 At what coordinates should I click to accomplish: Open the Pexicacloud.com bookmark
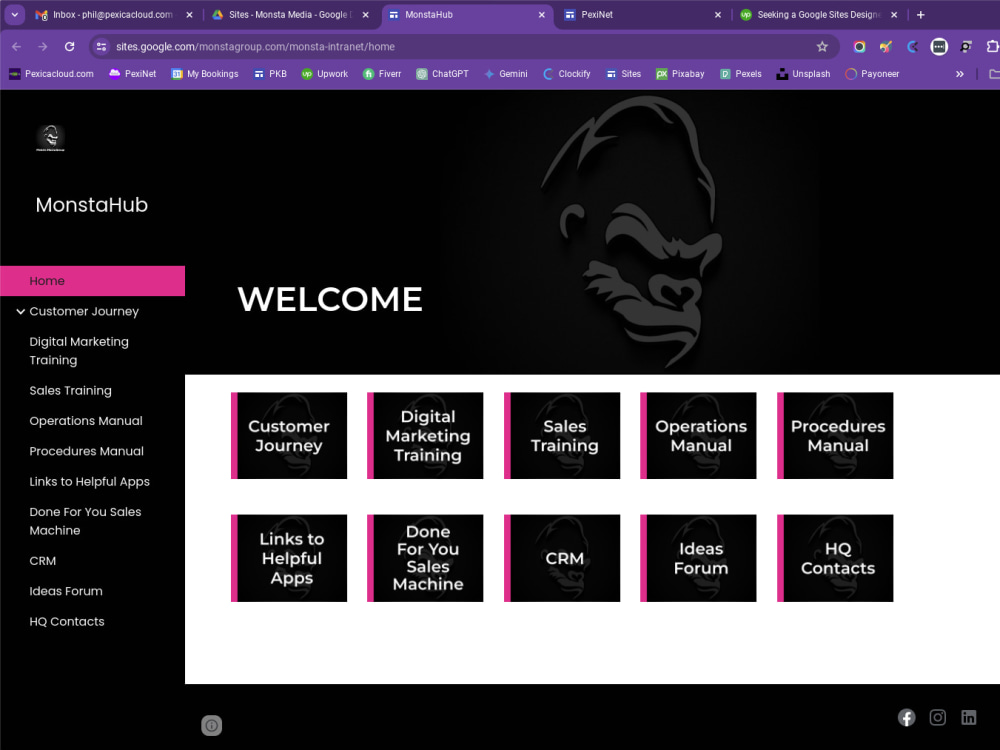pyautogui.click(x=52, y=74)
